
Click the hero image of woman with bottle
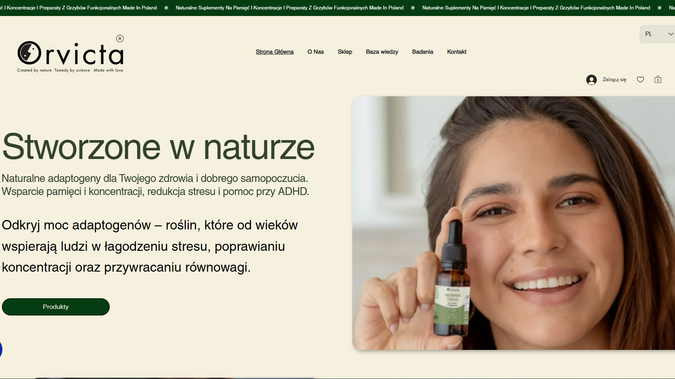pos(514,223)
